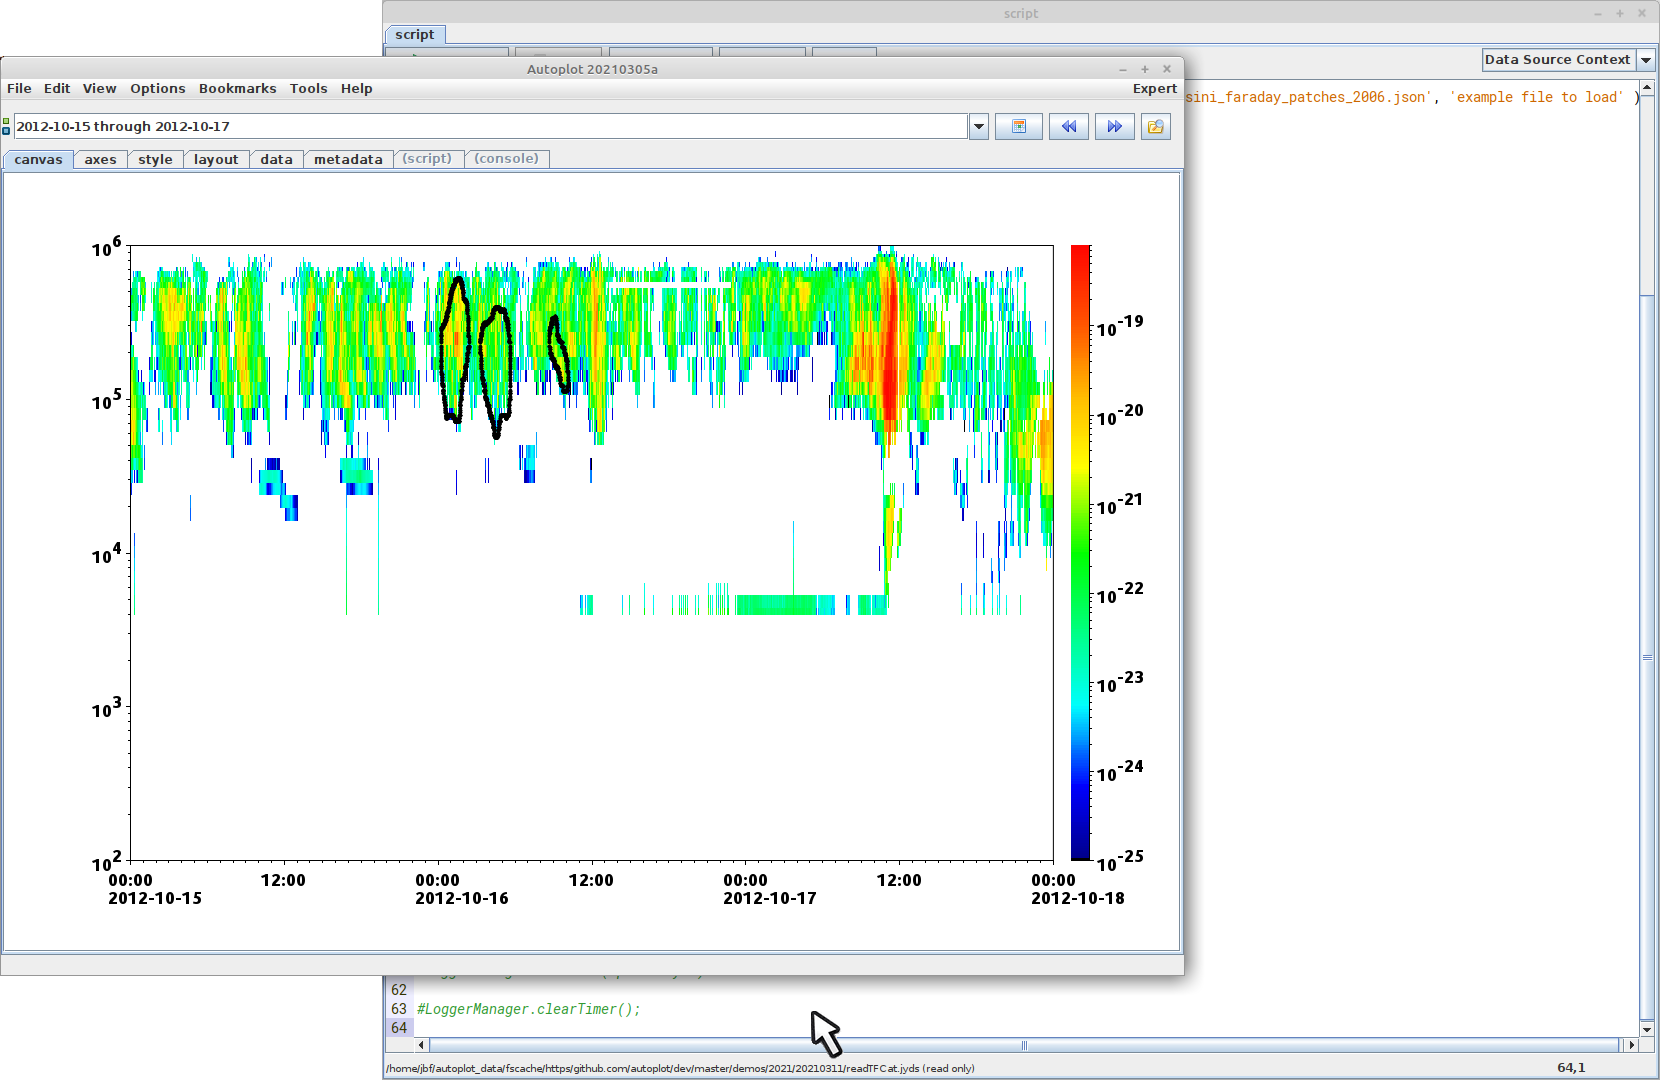Click the horizontal scrollbar in script editor

click(1023, 1045)
